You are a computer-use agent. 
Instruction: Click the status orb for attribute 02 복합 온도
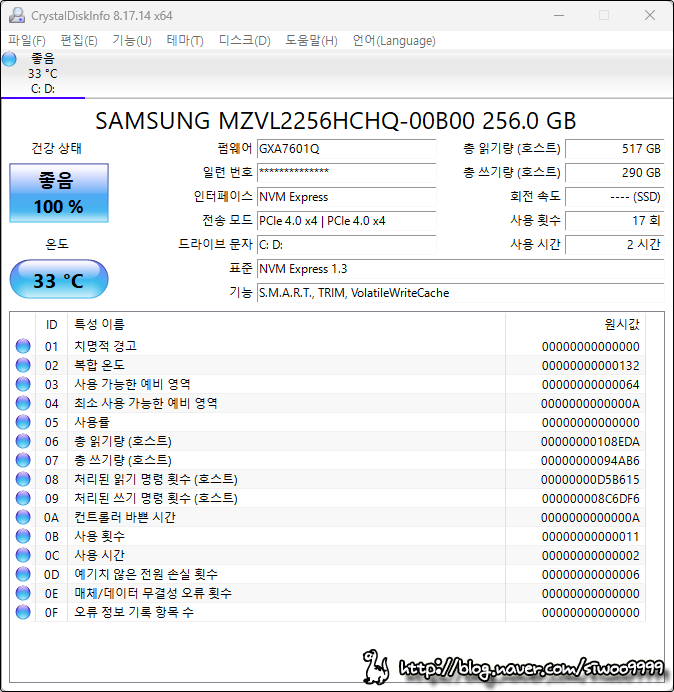[23, 365]
